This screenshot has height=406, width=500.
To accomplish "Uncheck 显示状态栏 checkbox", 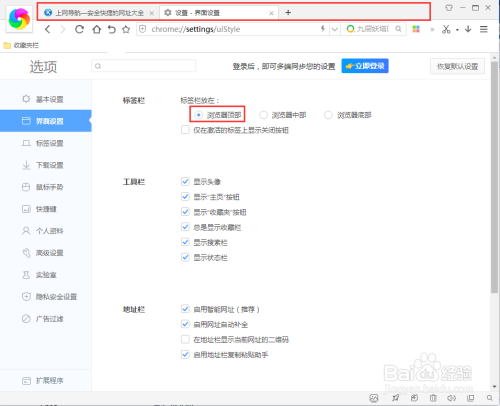I will [185, 257].
